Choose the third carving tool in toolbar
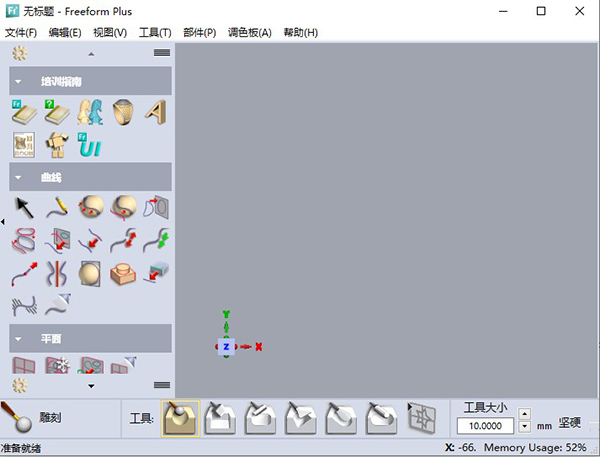Image resolution: width=600 pixels, height=457 pixels. click(260, 419)
